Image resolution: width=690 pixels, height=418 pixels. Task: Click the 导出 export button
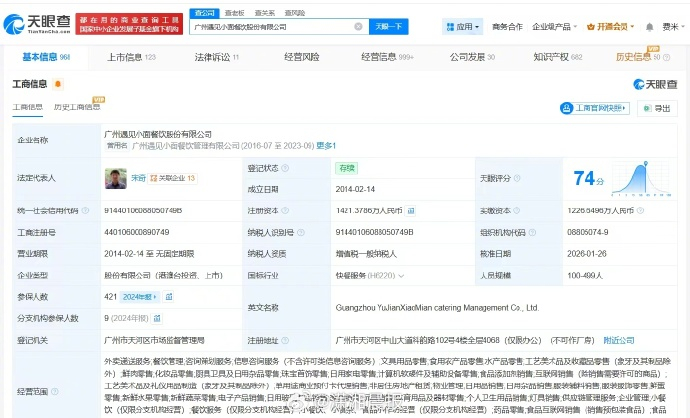coord(657,108)
